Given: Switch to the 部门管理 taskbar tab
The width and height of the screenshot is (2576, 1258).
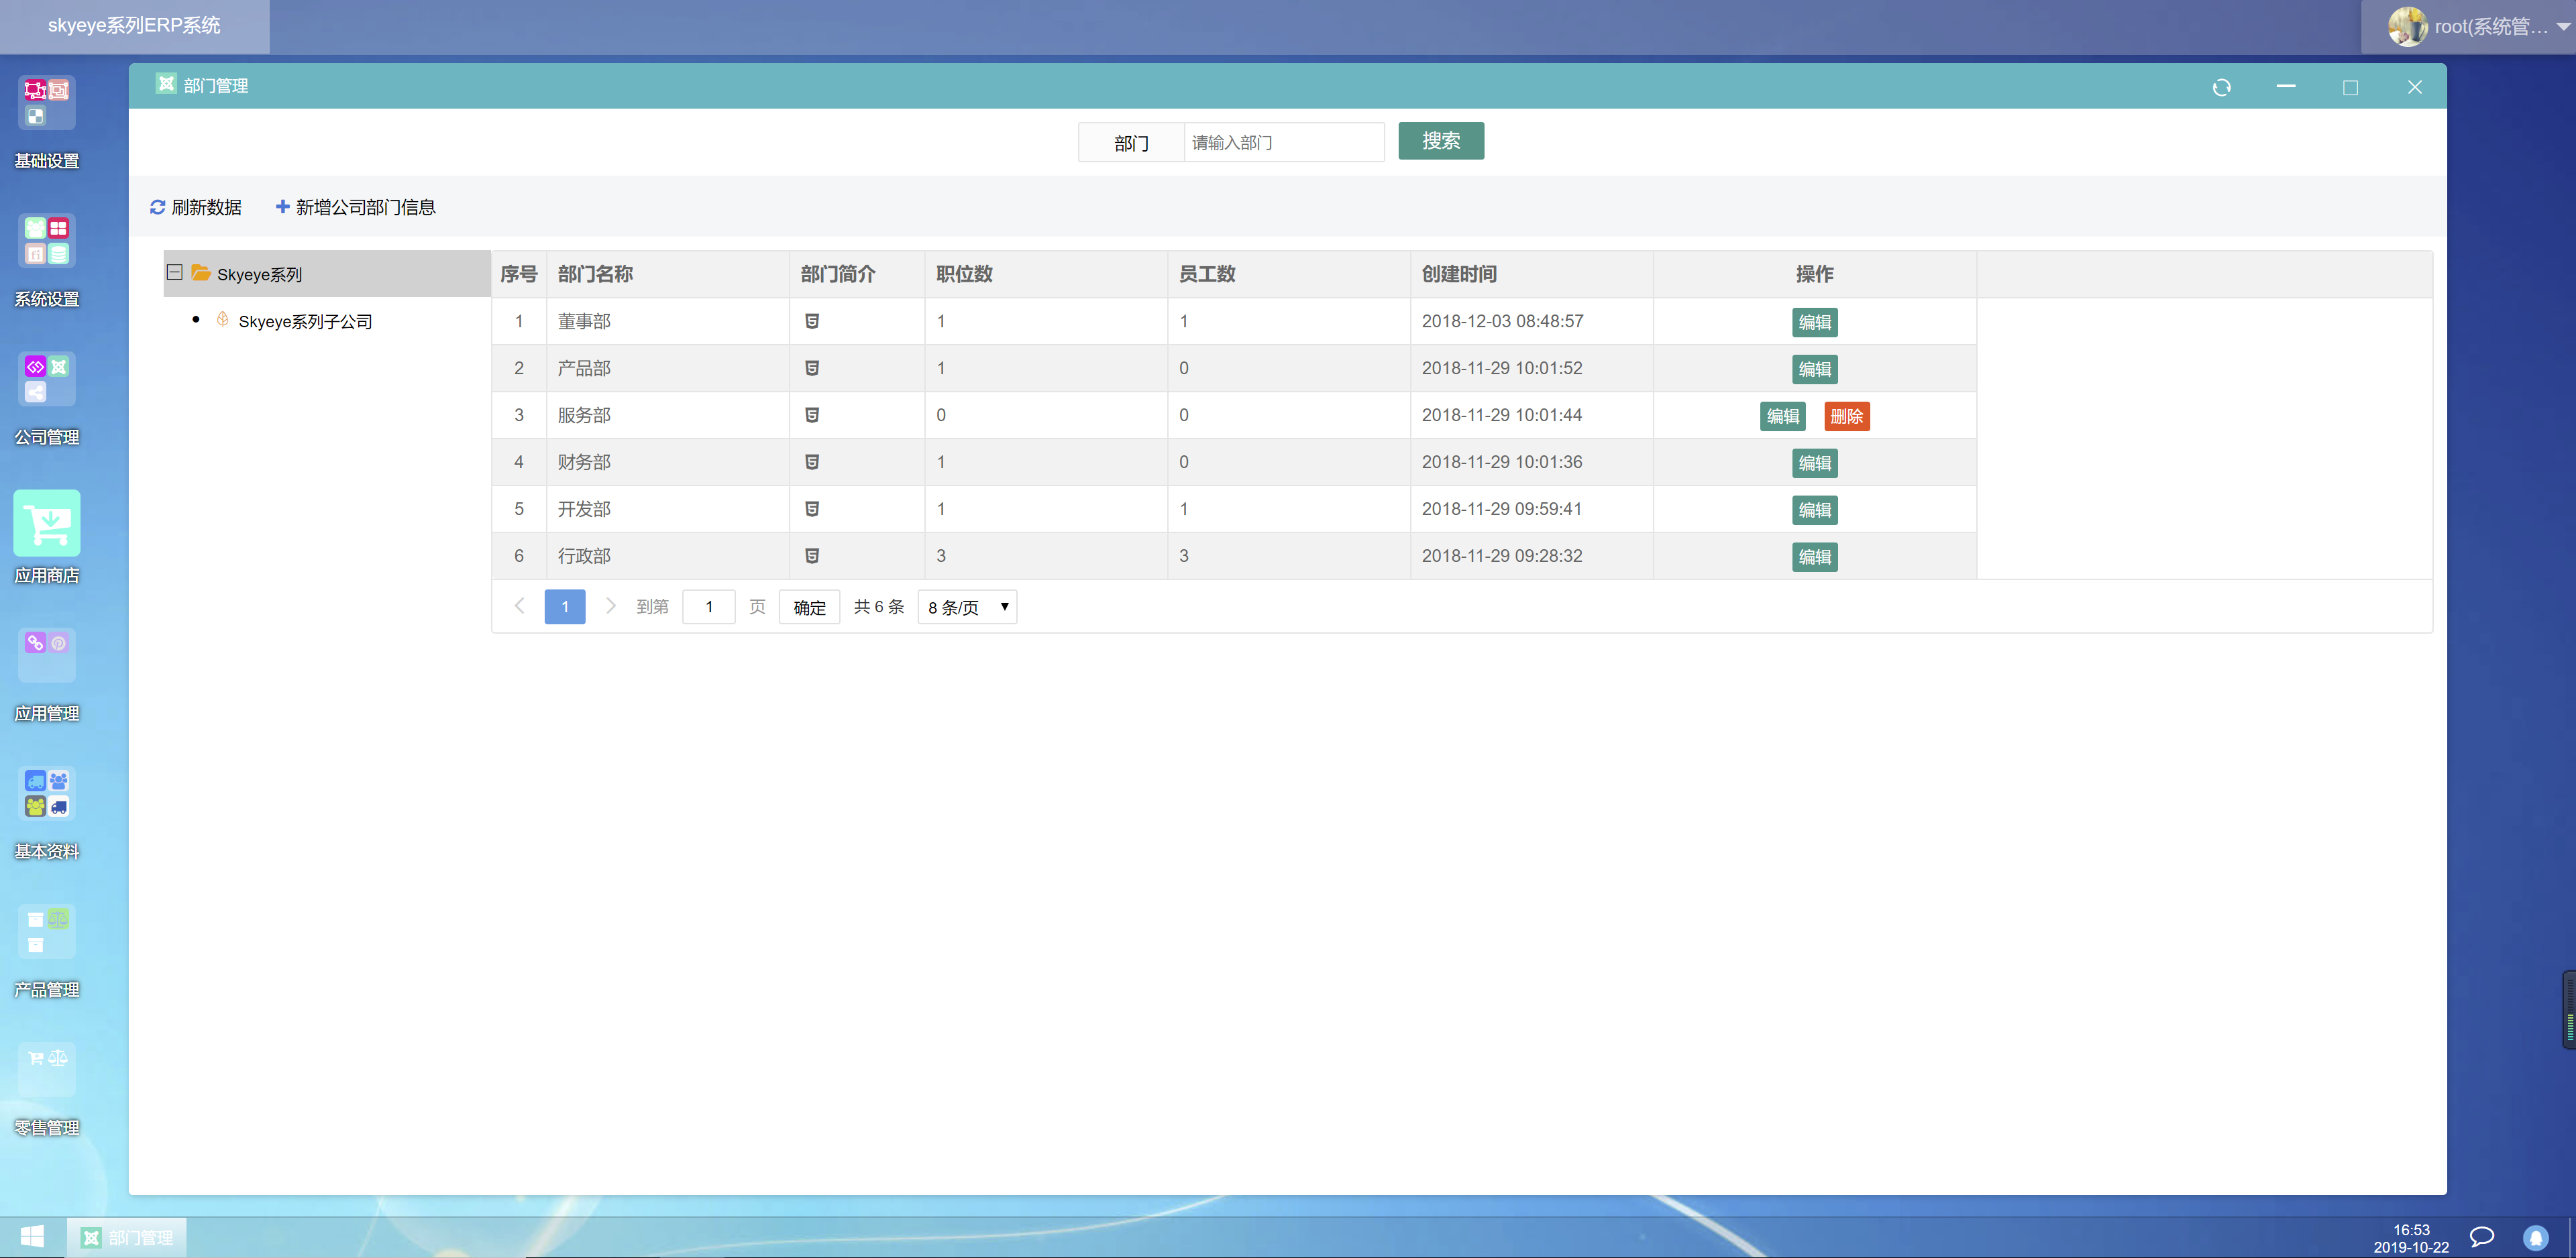Looking at the screenshot, I should coord(128,1237).
